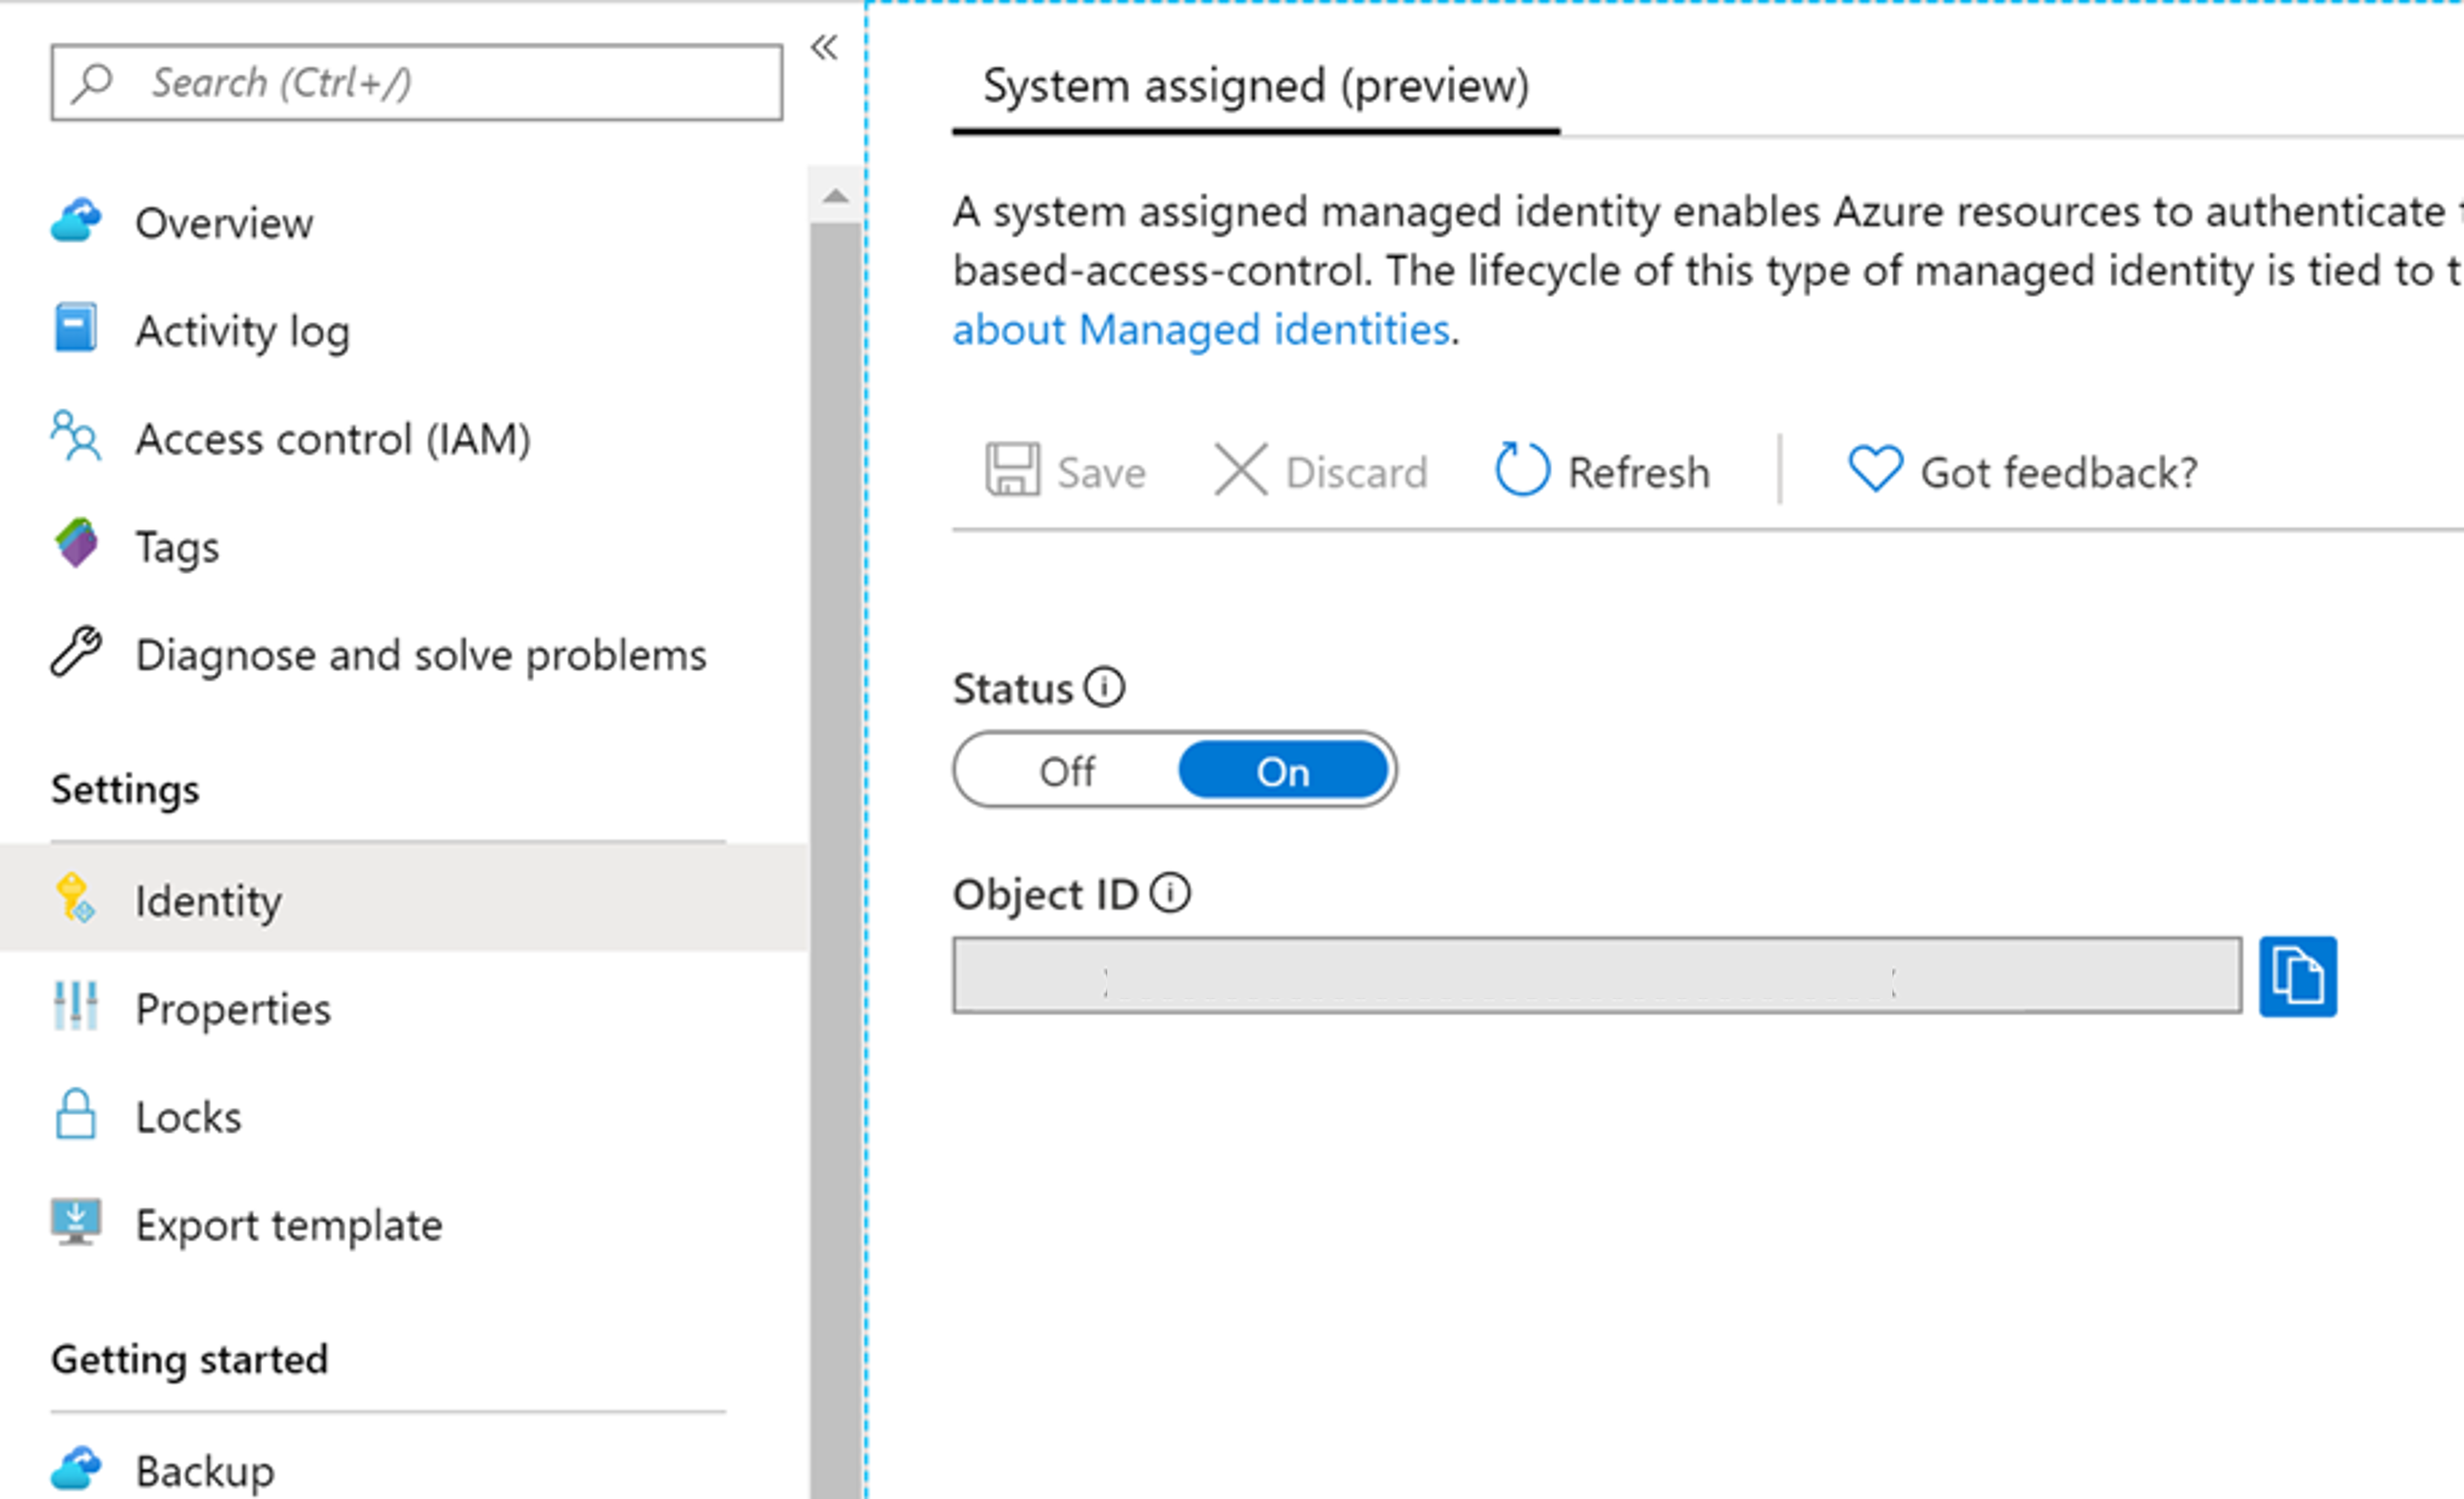Click the Object ID copy icon

point(2300,976)
